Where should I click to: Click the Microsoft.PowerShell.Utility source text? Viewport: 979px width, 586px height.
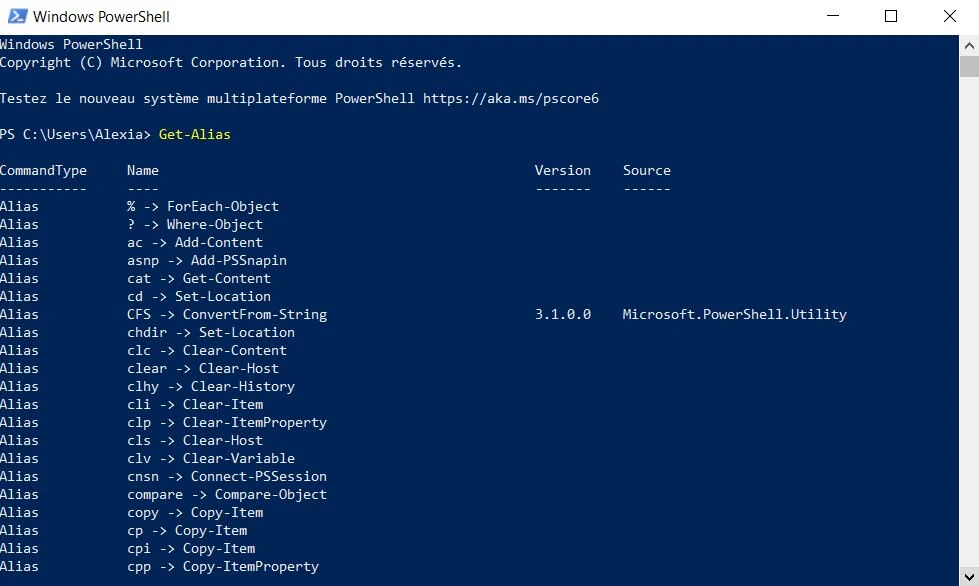[x=735, y=315]
